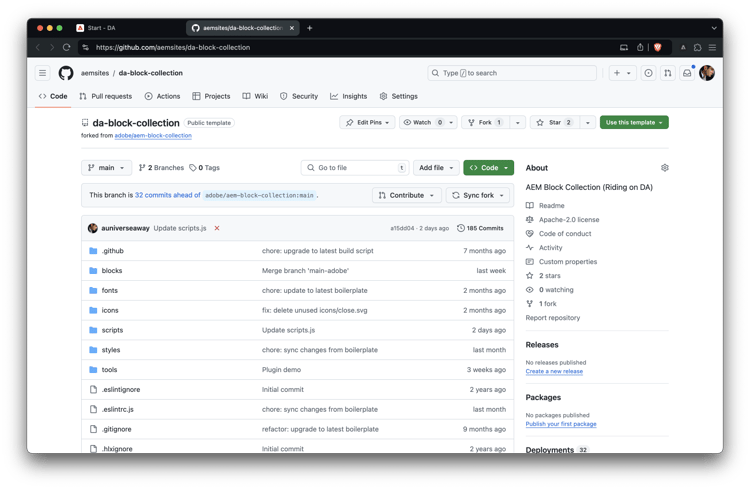Open aemsites owner link in breadcrumb
This screenshot has width=750, height=489.
tap(95, 73)
